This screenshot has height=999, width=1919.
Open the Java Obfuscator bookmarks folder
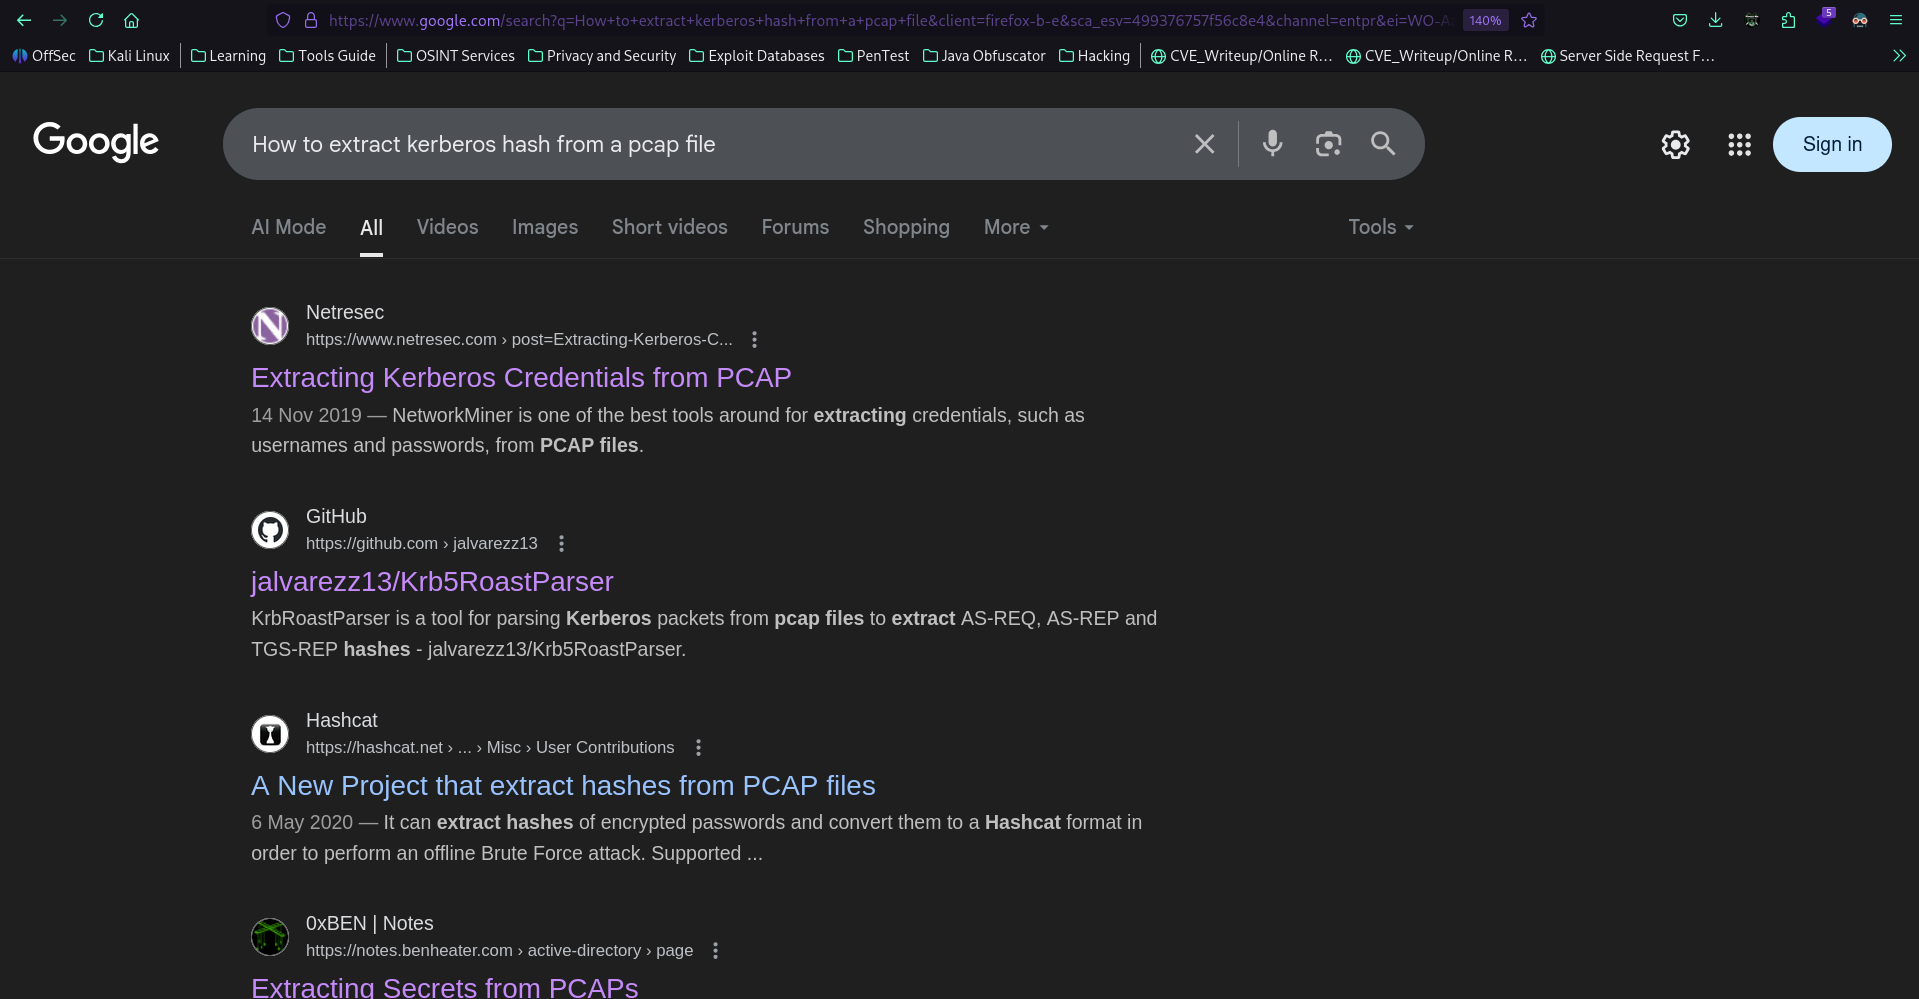tap(984, 56)
